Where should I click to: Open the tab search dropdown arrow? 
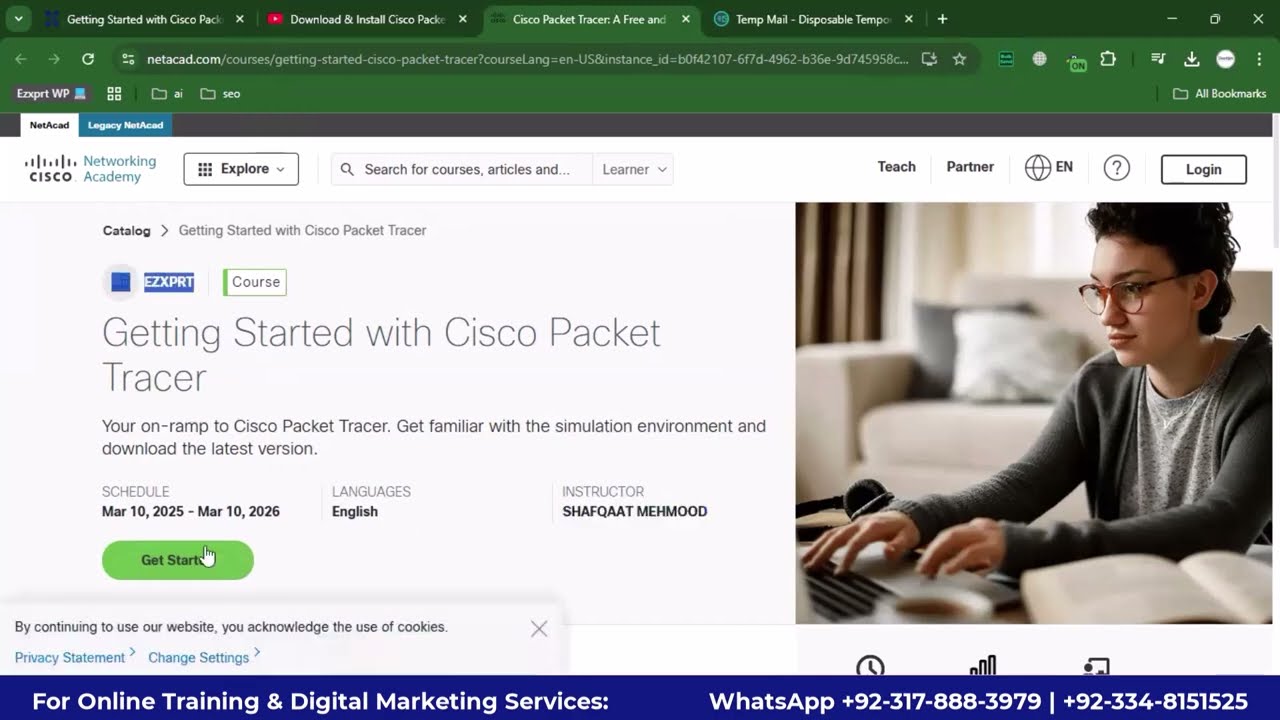[x=18, y=19]
